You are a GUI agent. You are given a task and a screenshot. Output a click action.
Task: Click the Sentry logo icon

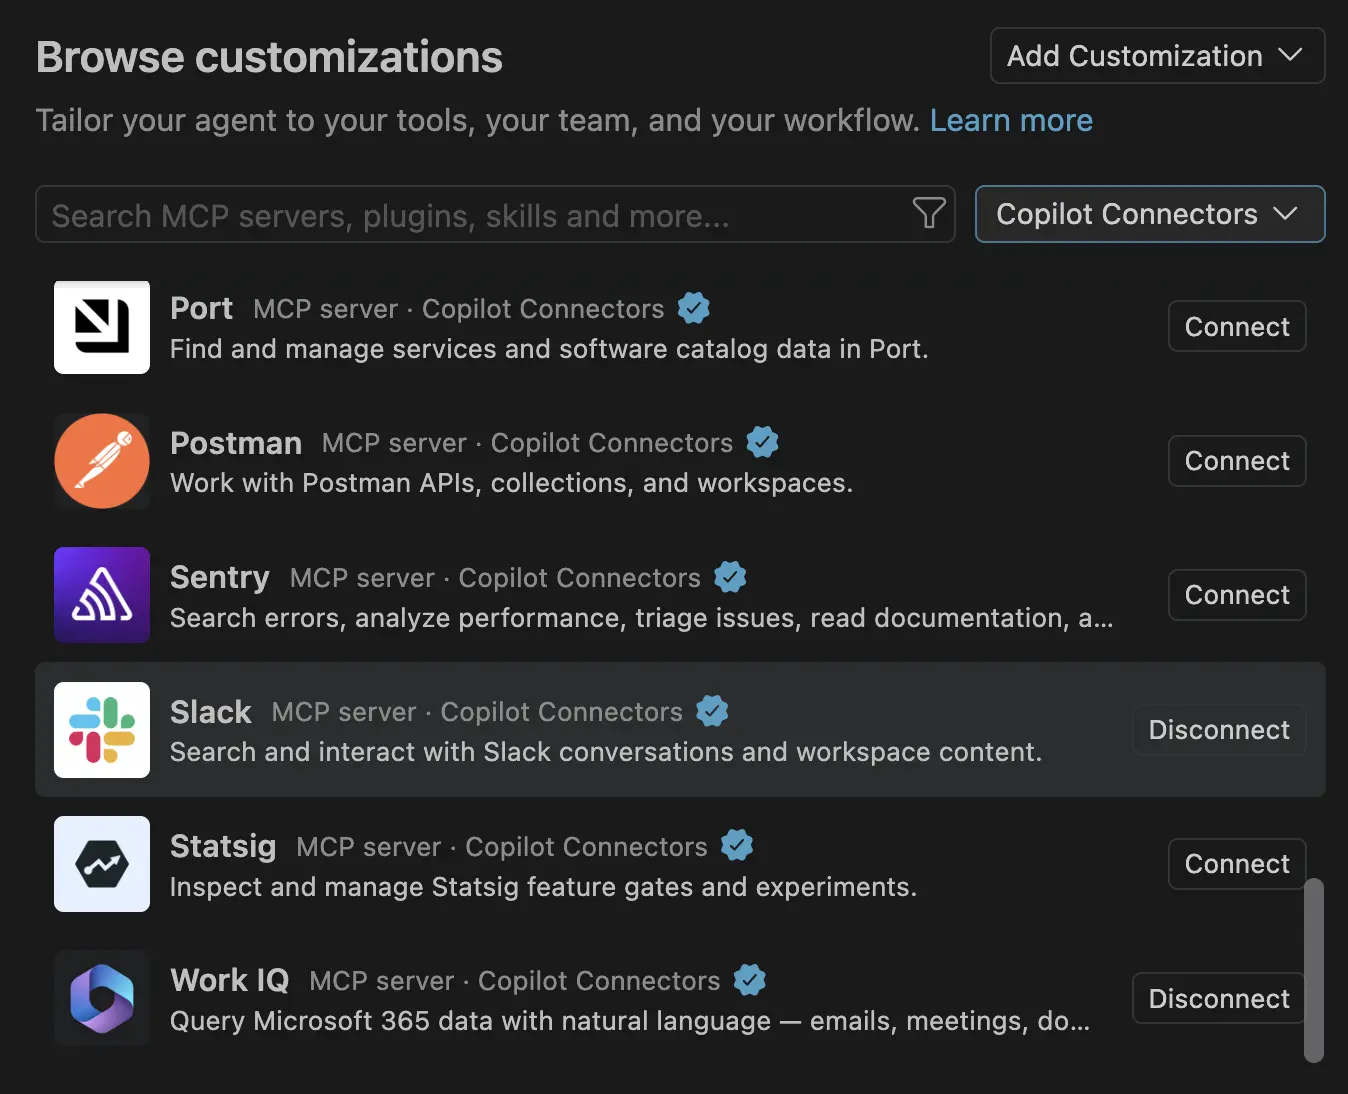pos(102,595)
